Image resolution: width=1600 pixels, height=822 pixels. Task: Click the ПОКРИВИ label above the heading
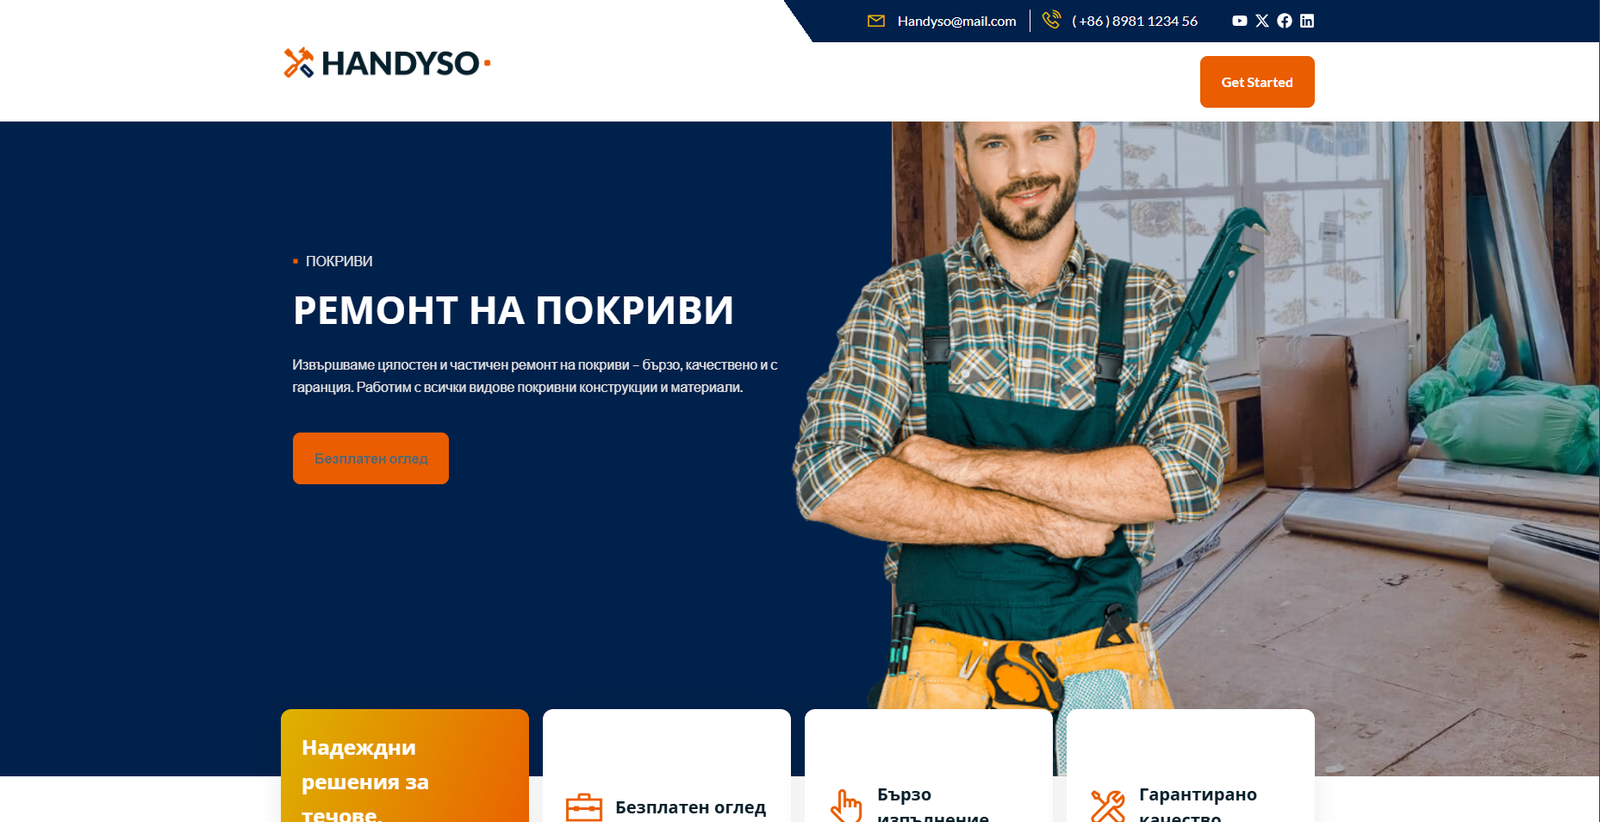(x=339, y=261)
